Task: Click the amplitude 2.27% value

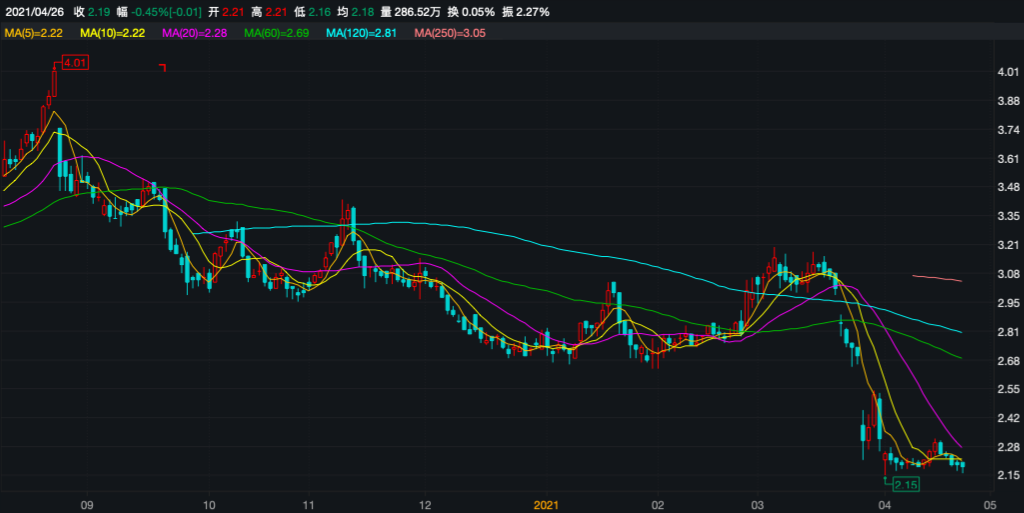Action: coord(533,12)
